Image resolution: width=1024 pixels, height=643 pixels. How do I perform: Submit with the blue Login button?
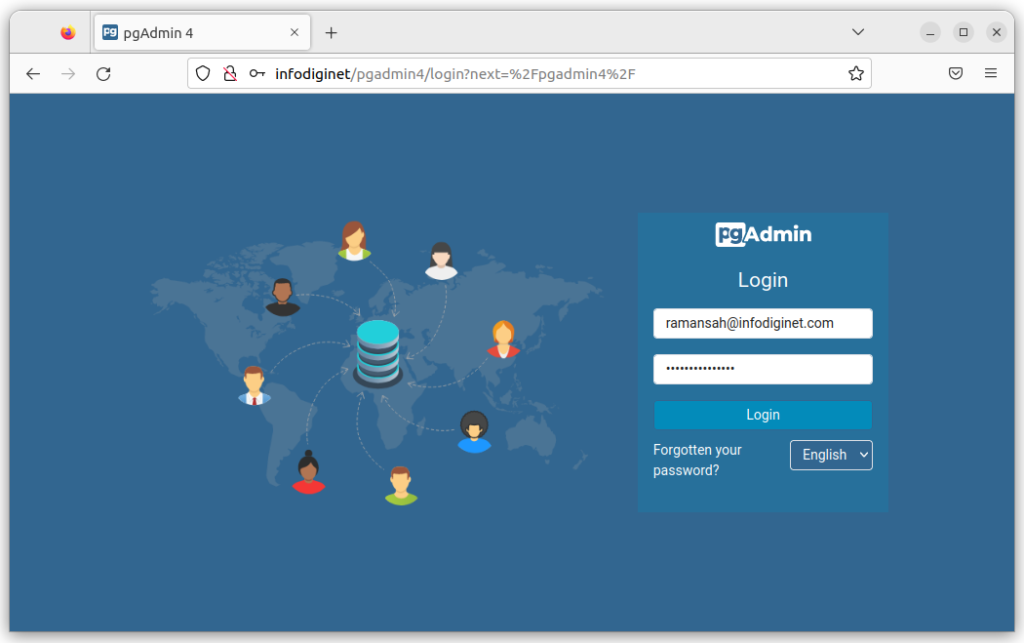[x=763, y=415]
